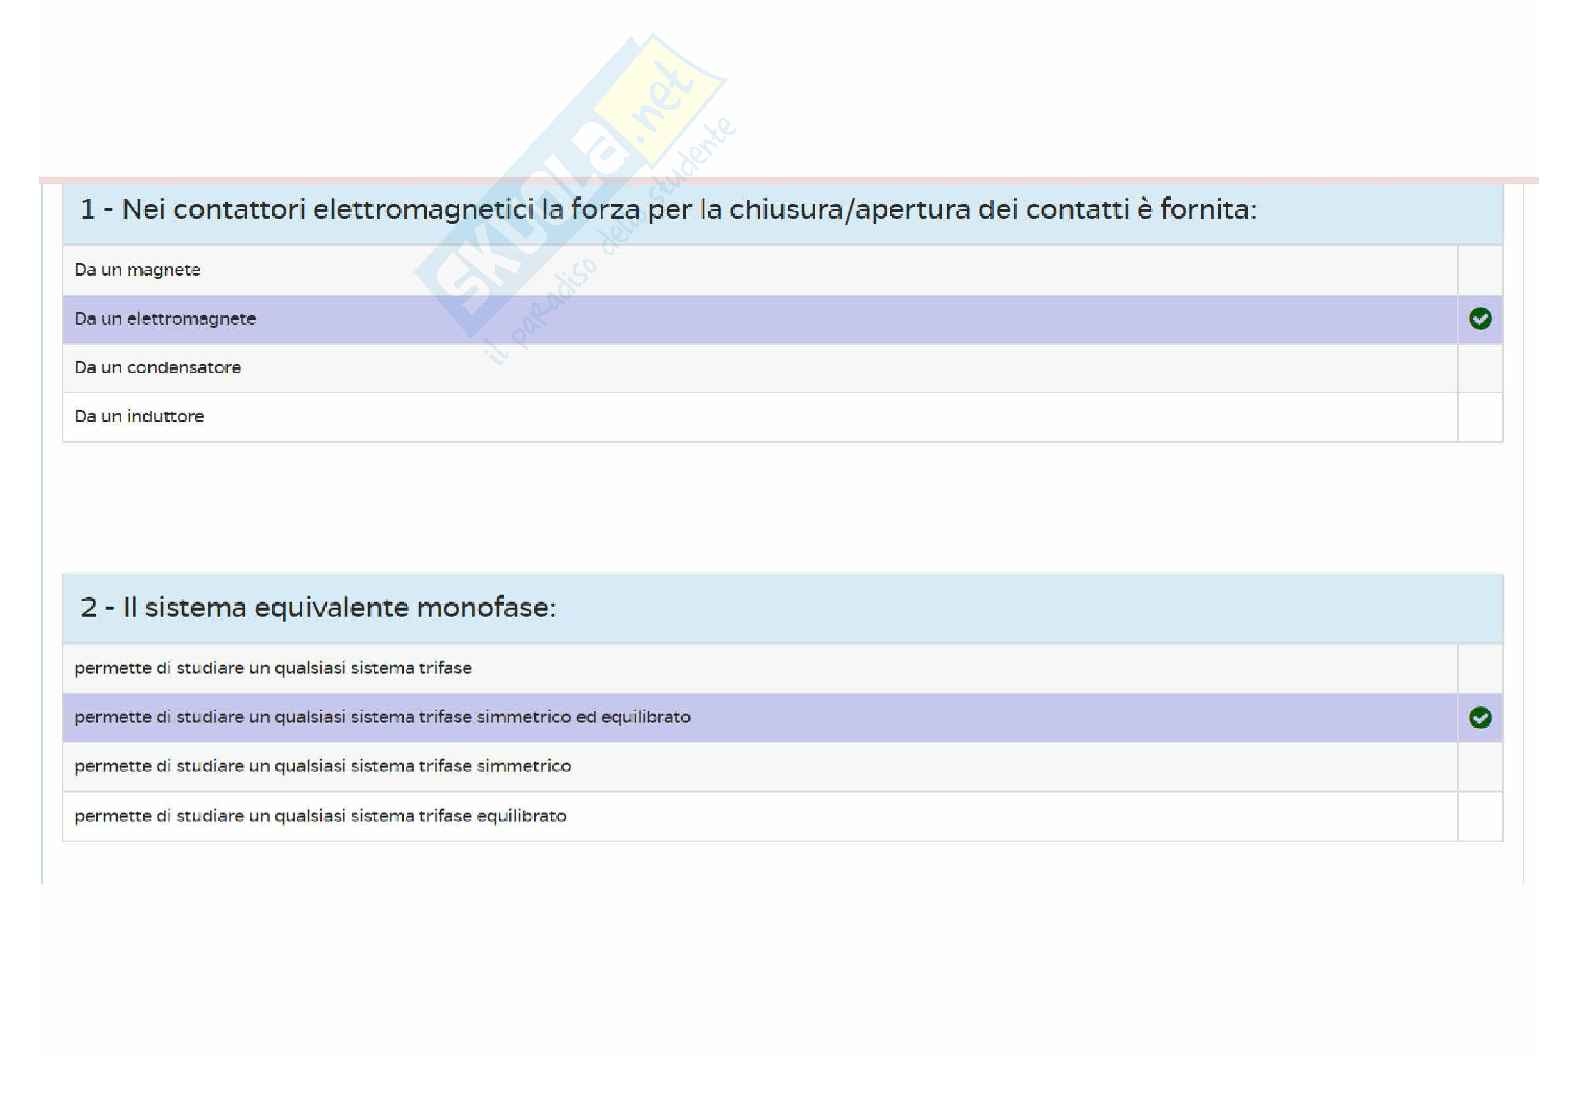This screenshot has height=1116, width=1579.
Task: Tick the box beside "sistema trifase equilibrato" answer
Action: (1480, 816)
